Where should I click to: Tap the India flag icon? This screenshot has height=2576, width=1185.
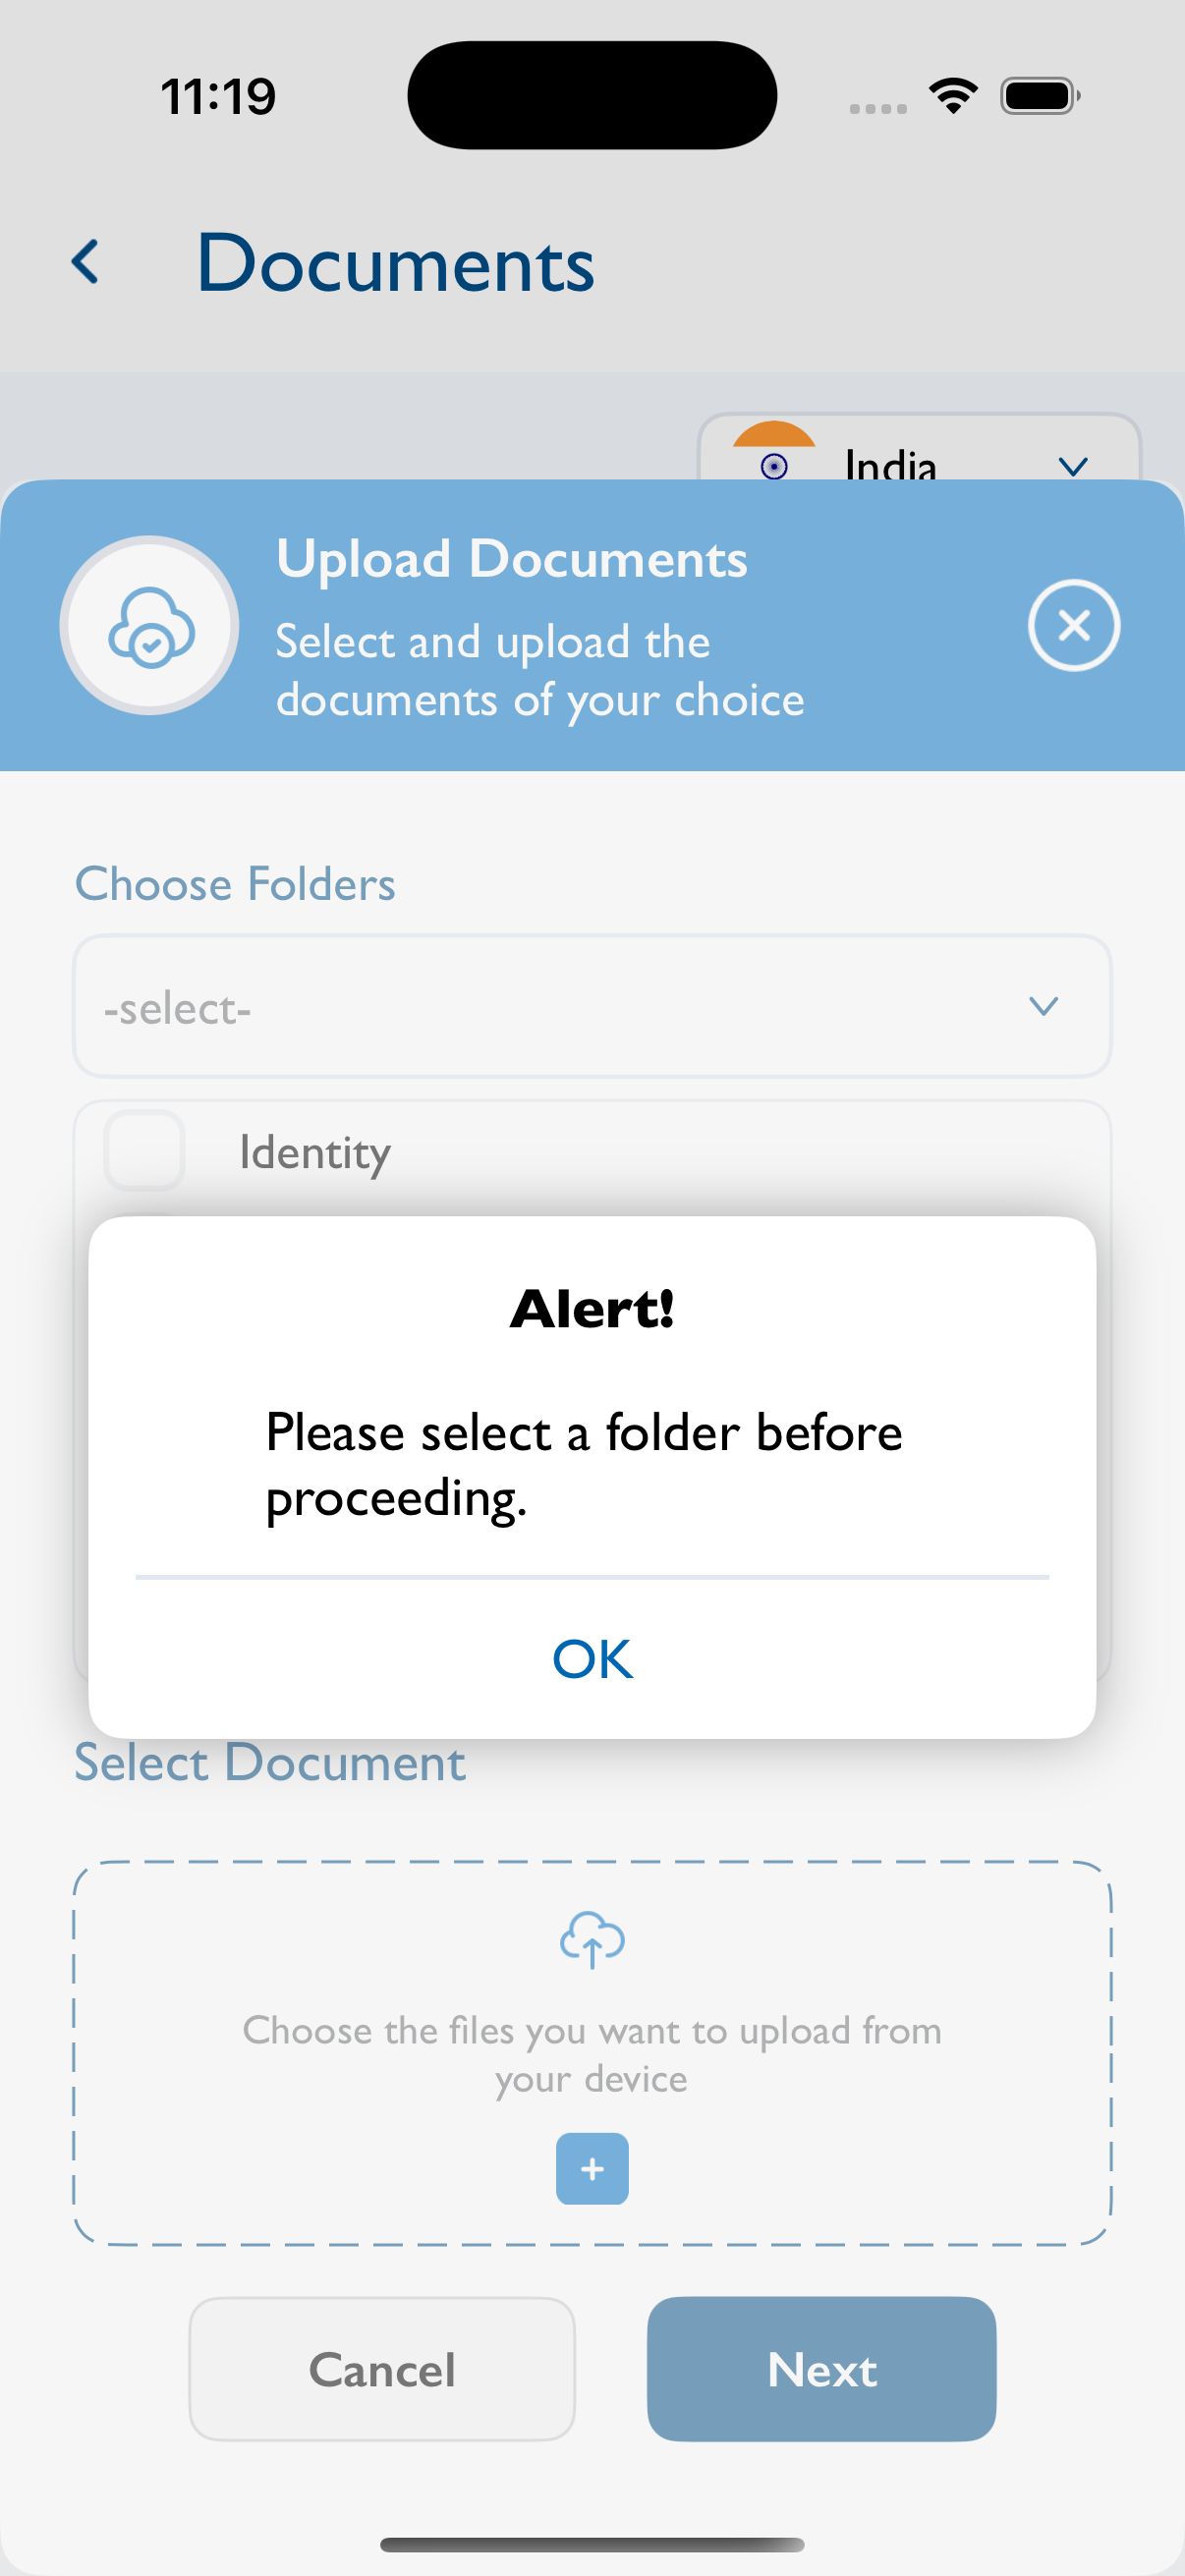tap(774, 452)
